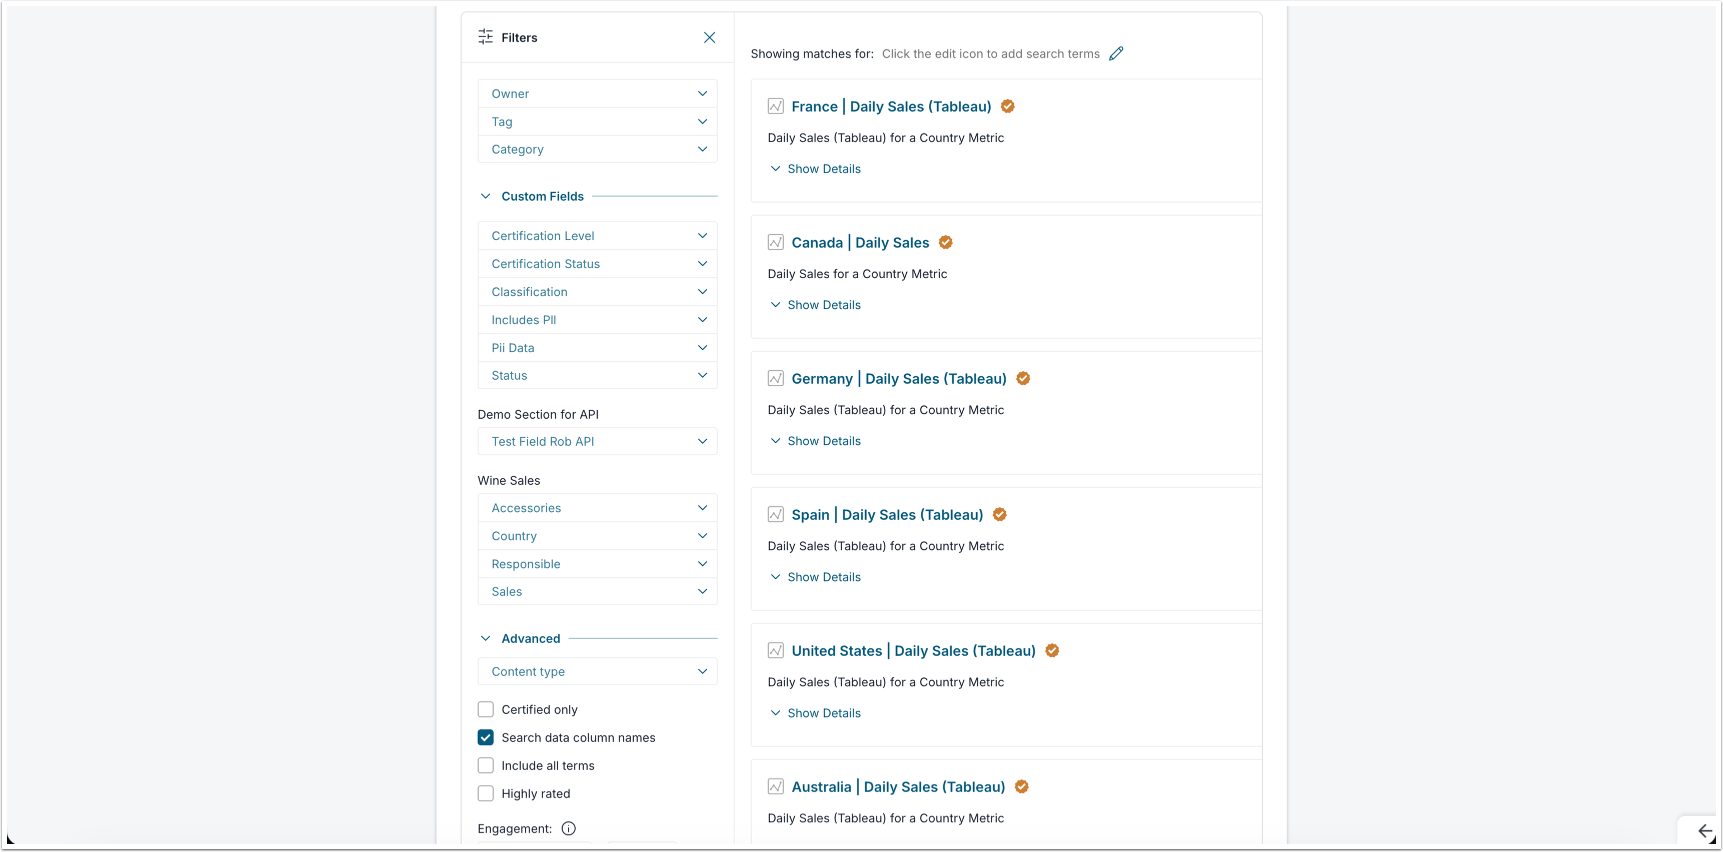Click the Engagement info icon
The width and height of the screenshot is (1723, 852).
click(x=569, y=829)
